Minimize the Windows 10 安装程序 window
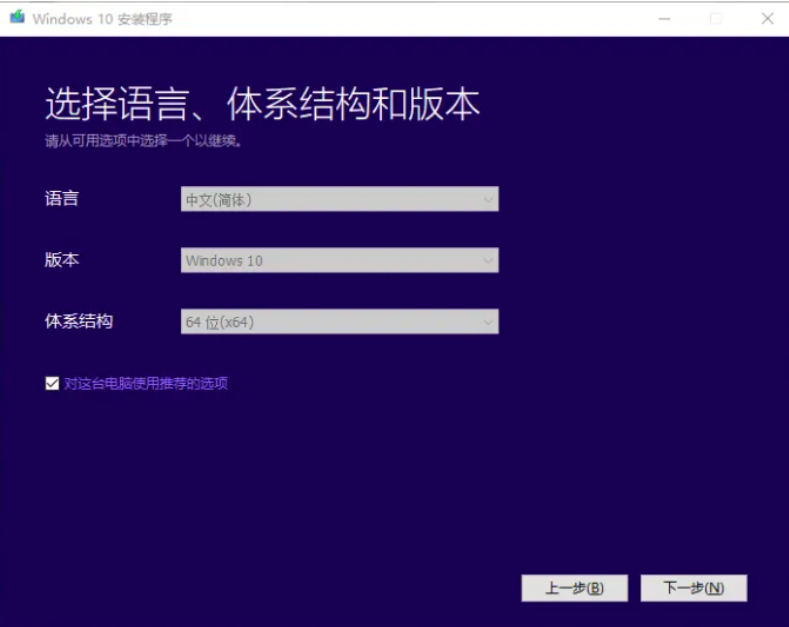Screen dimensions: 789x627 tap(664, 18)
